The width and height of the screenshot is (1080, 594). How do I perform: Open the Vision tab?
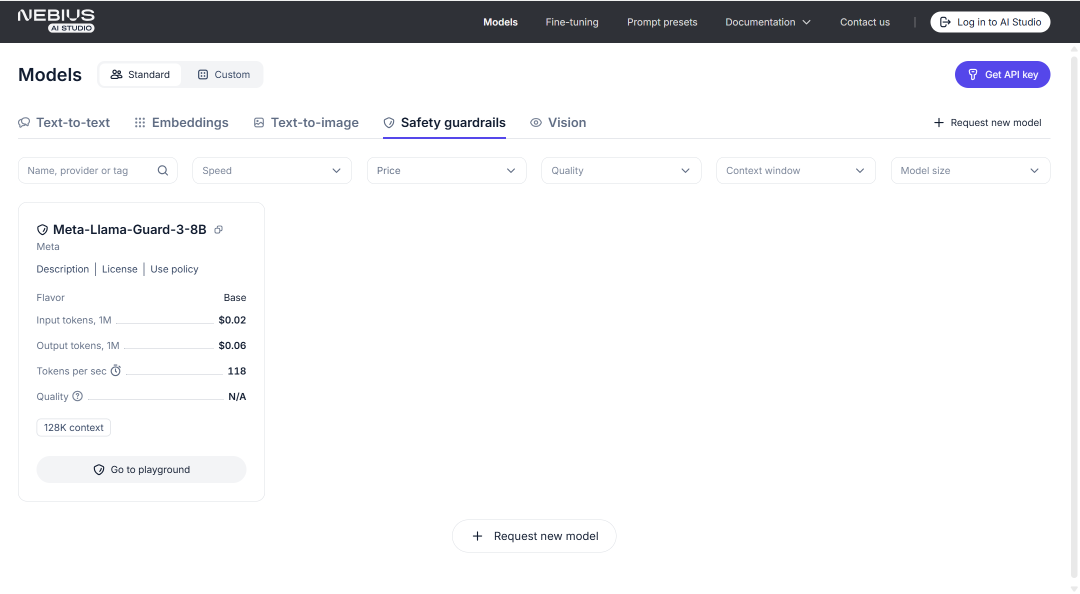(558, 123)
